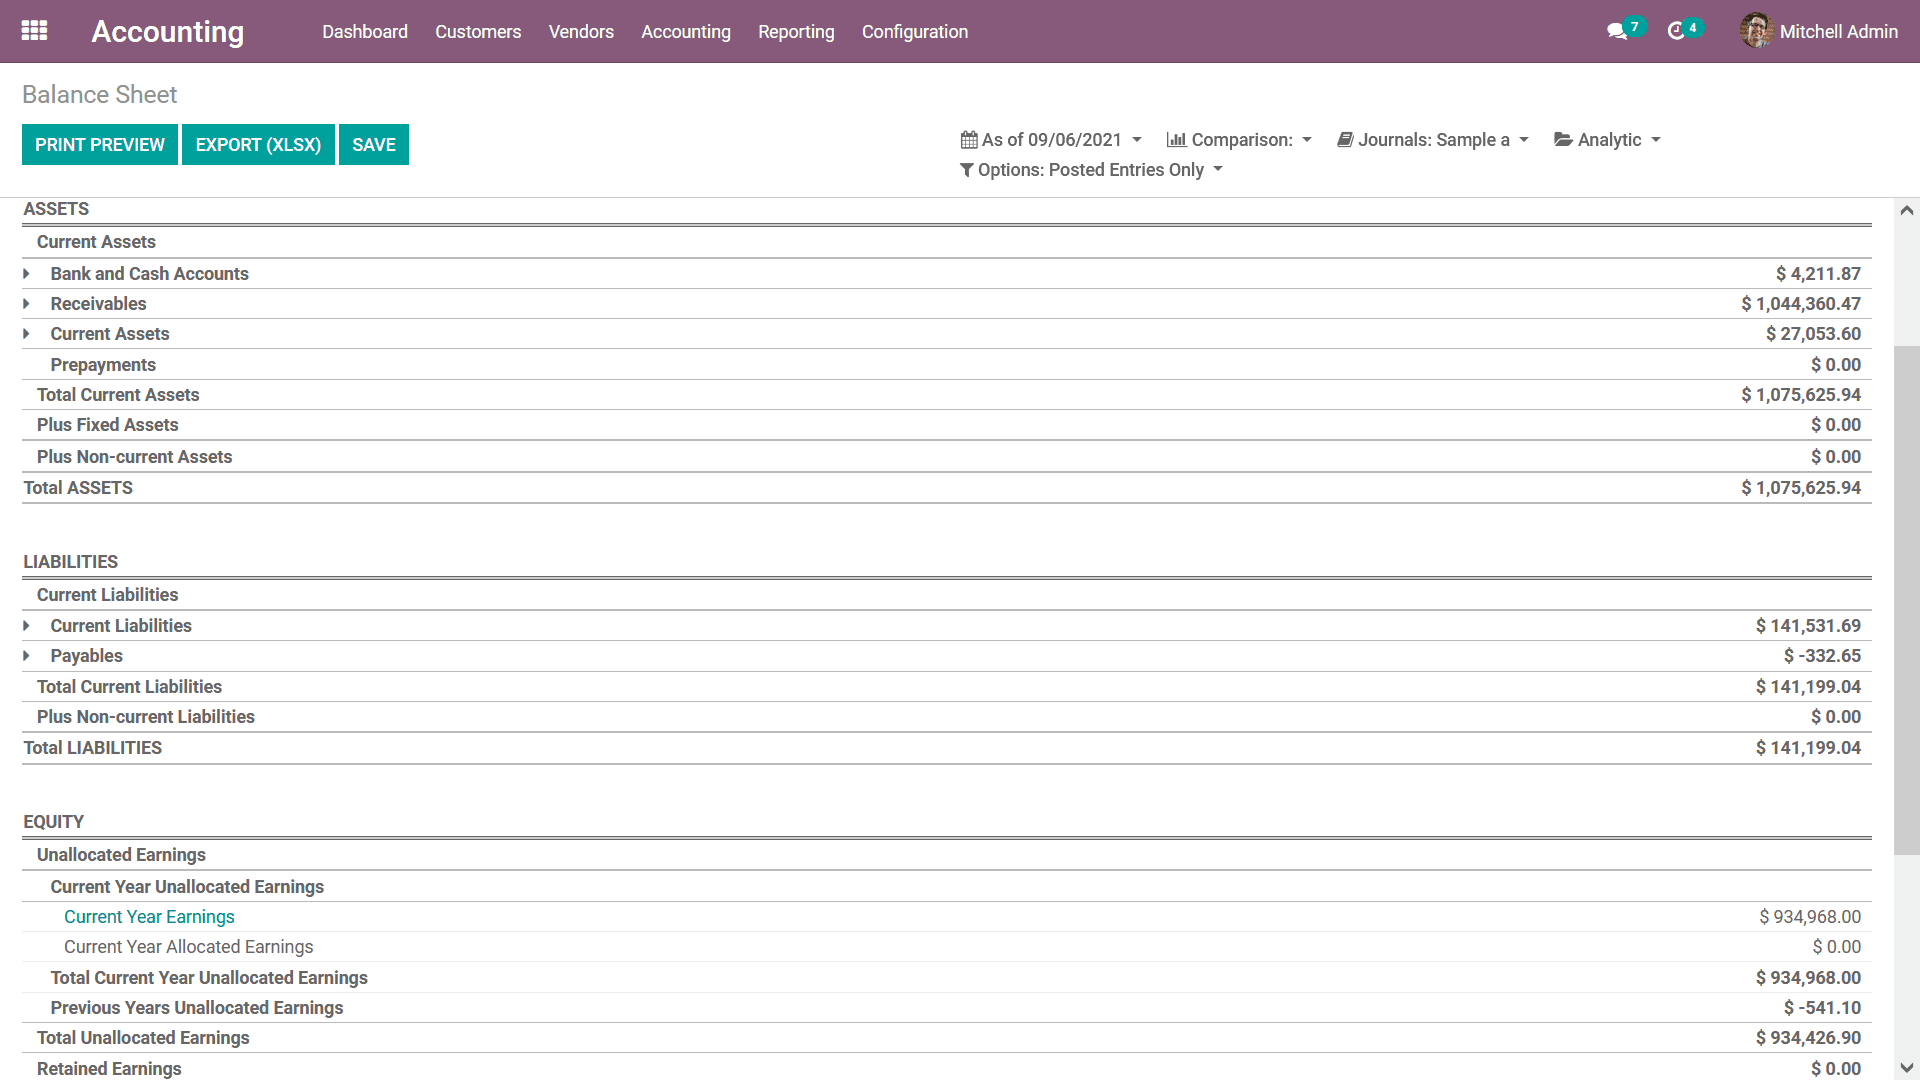This screenshot has height=1080, width=1920.
Task: Click Mitchell Admin's avatar picture
Action: point(1756,31)
